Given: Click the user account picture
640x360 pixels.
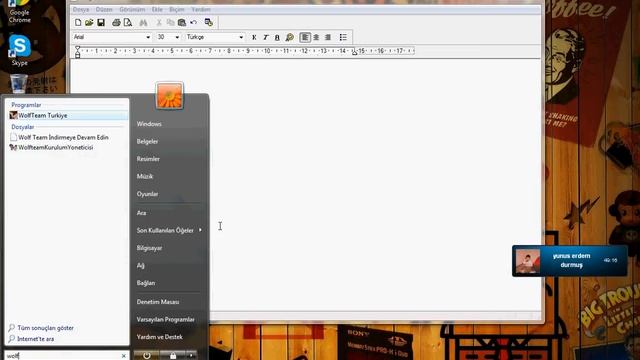Looking at the screenshot, I should [169, 96].
